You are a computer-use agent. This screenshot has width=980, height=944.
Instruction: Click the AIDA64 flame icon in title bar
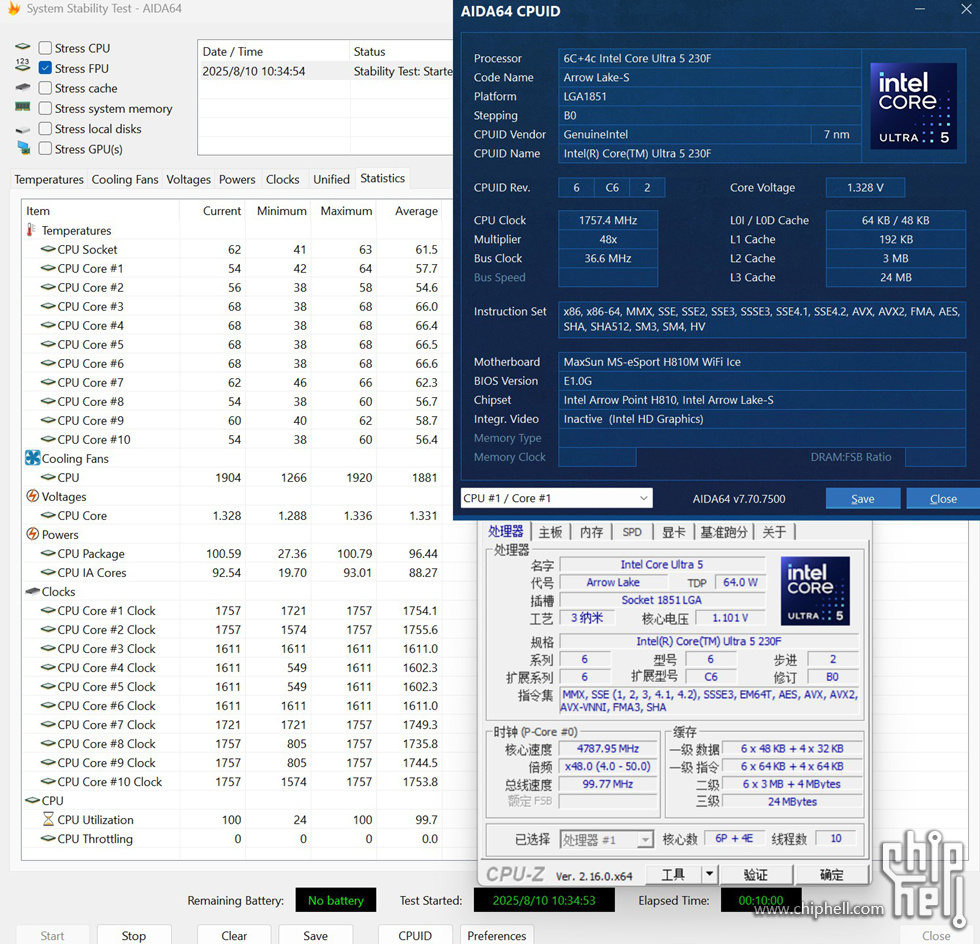(x=13, y=8)
